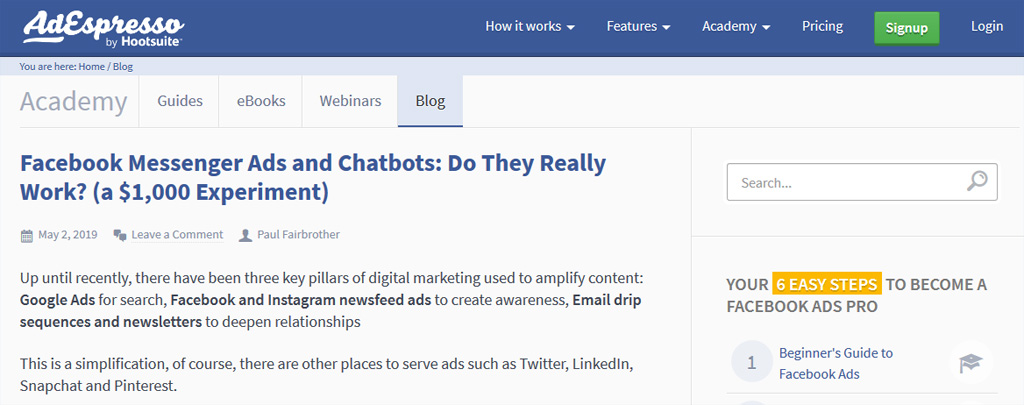
Task: Click the AdEspresso by Hootsuite logo
Action: pos(103,28)
